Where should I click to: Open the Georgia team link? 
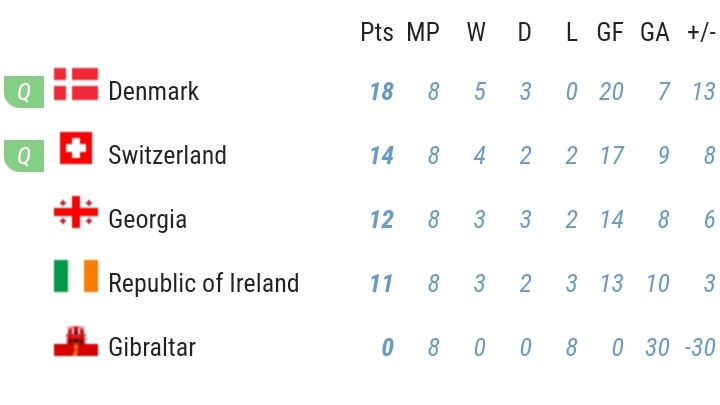[x=147, y=219]
